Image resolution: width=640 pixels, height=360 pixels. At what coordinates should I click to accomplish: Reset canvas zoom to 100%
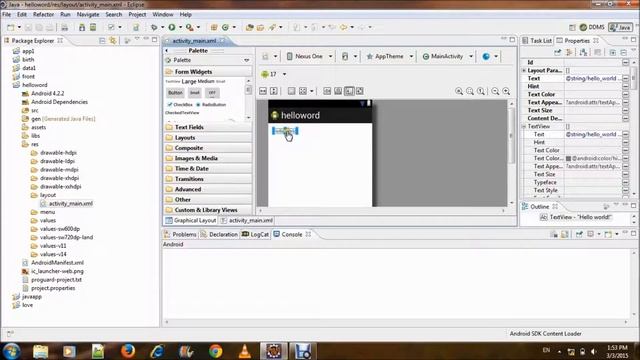(481, 91)
